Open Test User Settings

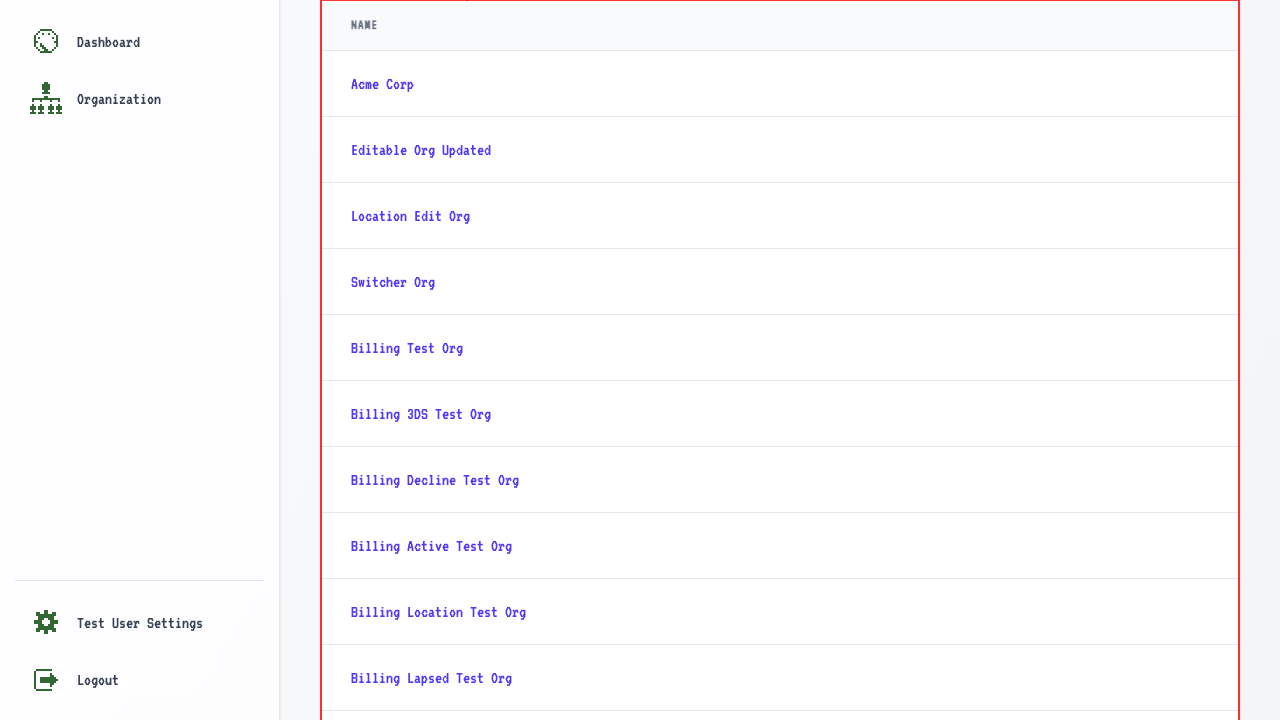(x=140, y=623)
